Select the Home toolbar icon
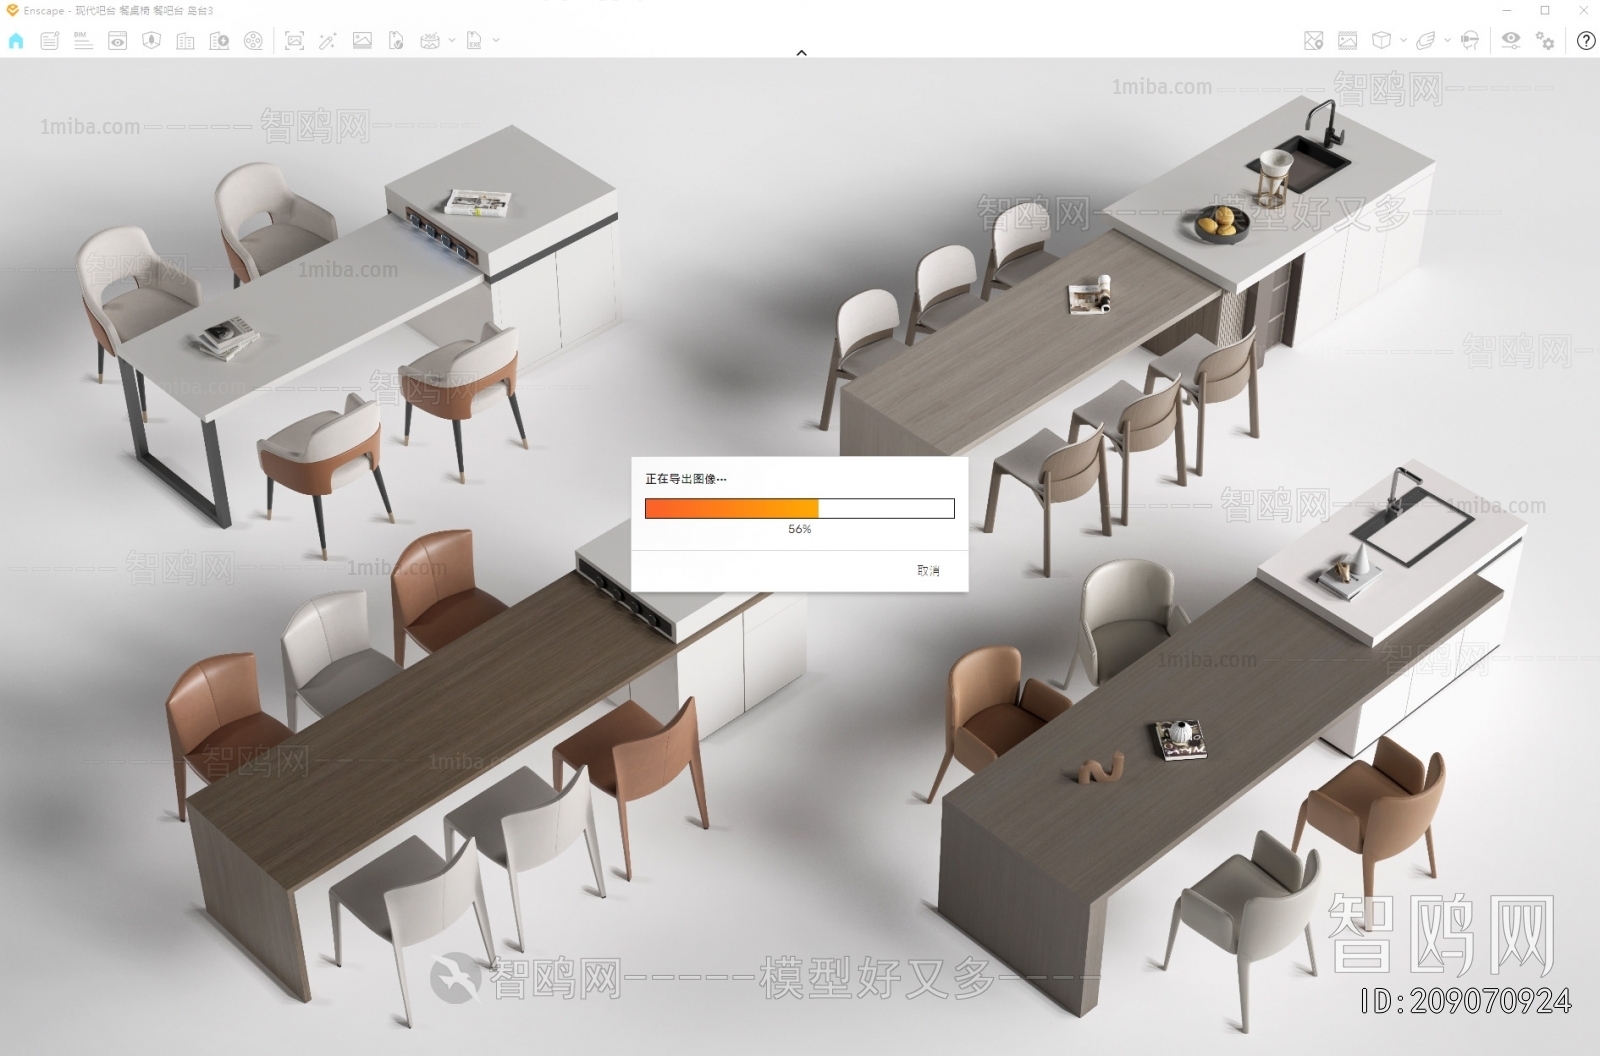The image size is (1600, 1056). point(16,42)
